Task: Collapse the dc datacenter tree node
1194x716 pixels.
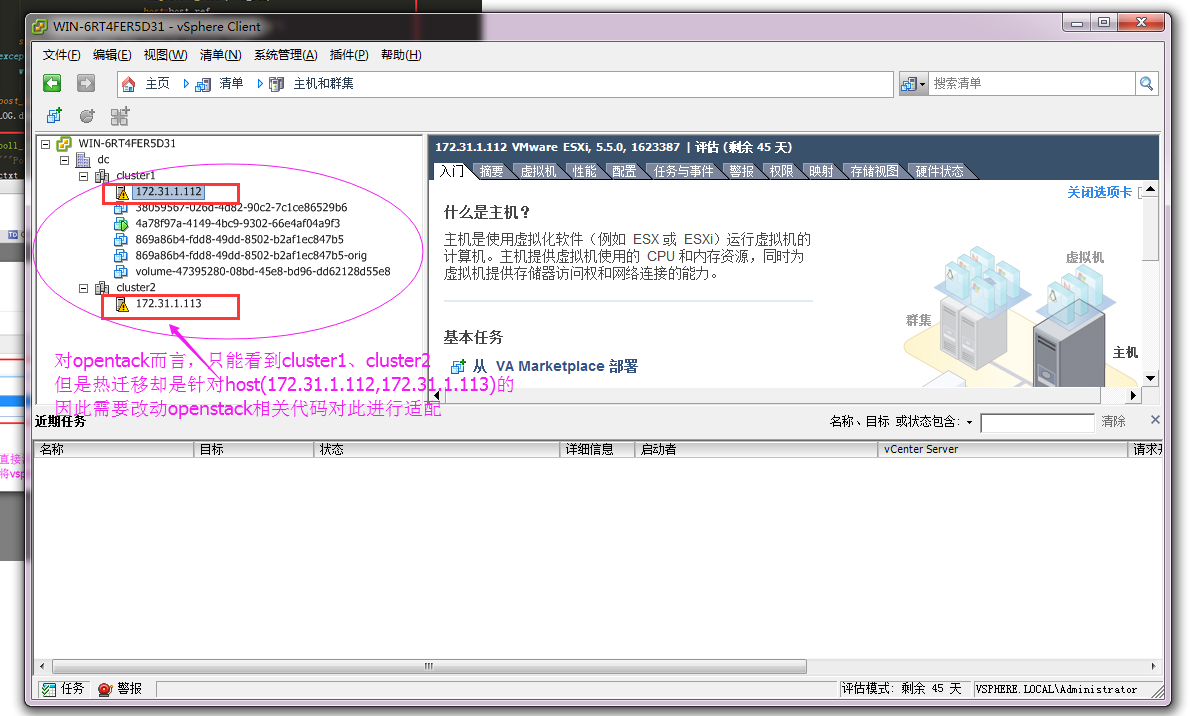Action: 65,160
